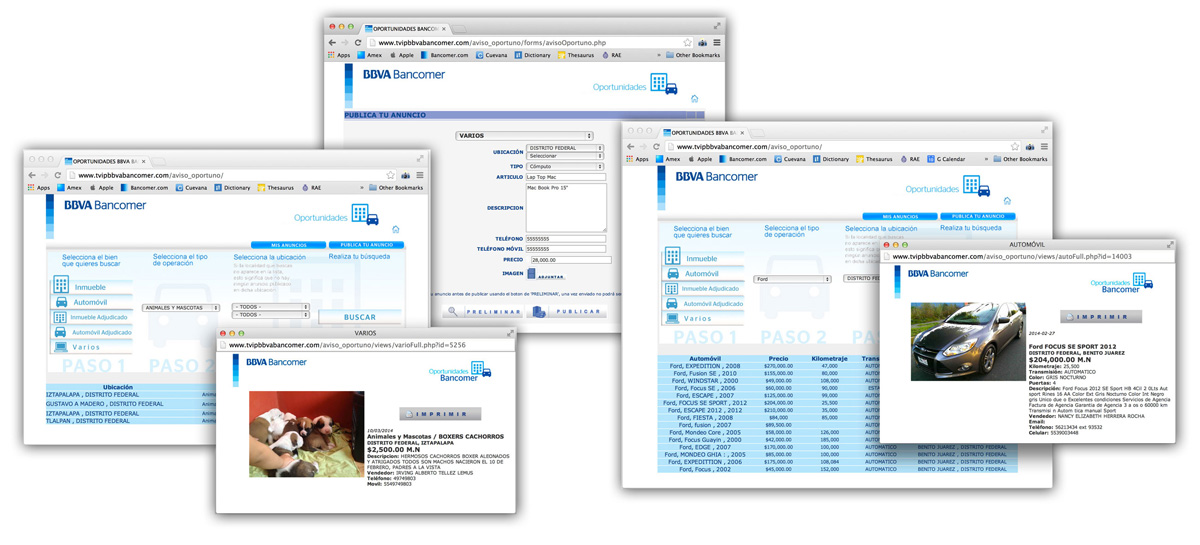Click the Articulo field containing Lap Top Mac
1200x545 pixels.
(x=566, y=177)
